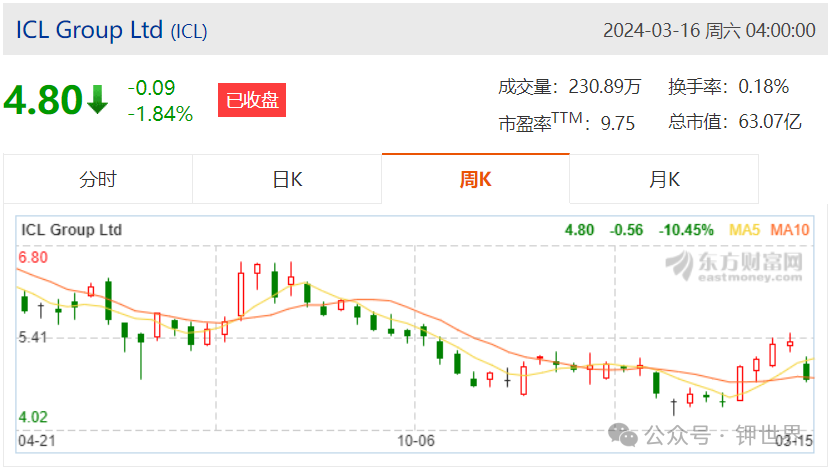The height and width of the screenshot is (468, 829).
Task: Click the MA5 indicator label
Action: point(744,230)
